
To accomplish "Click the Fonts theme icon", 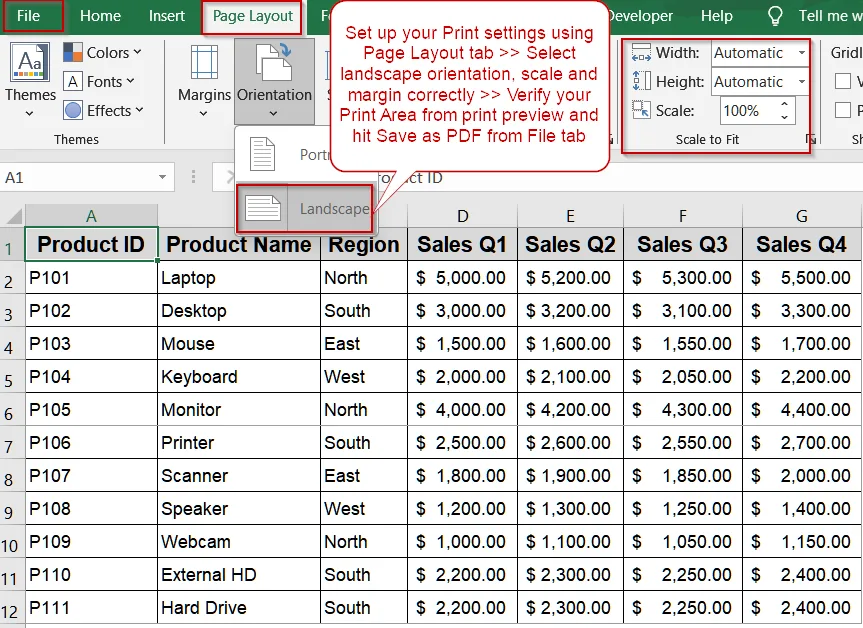I will pos(73,81).
